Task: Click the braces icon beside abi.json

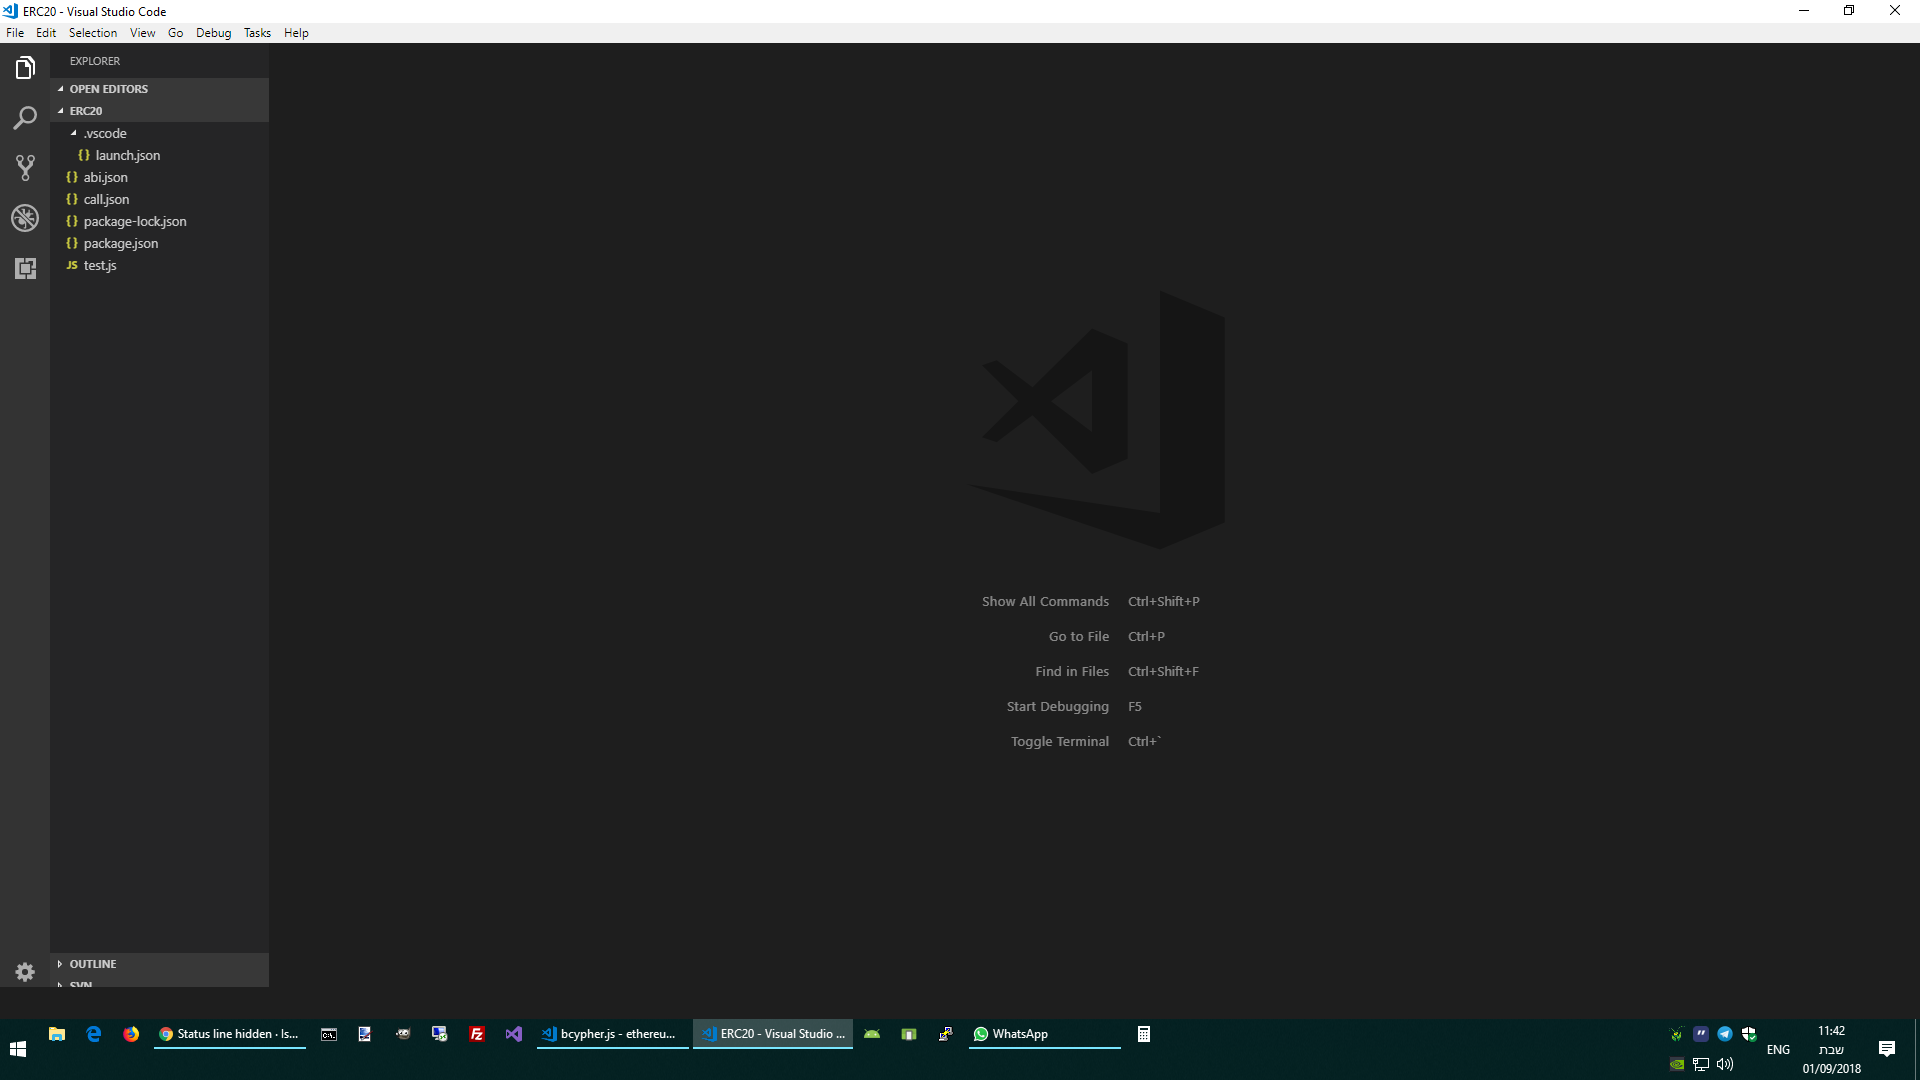Action: click(72, 177)
